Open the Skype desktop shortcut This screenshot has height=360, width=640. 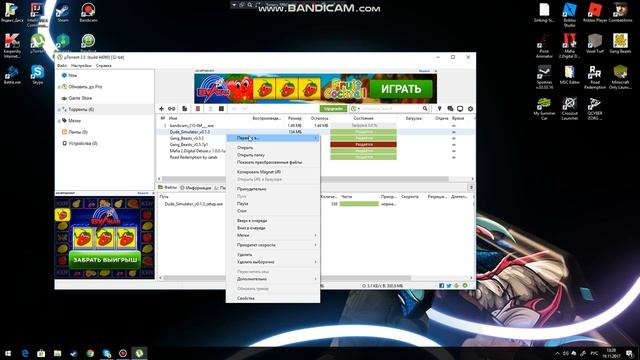(x=38, y=74)
